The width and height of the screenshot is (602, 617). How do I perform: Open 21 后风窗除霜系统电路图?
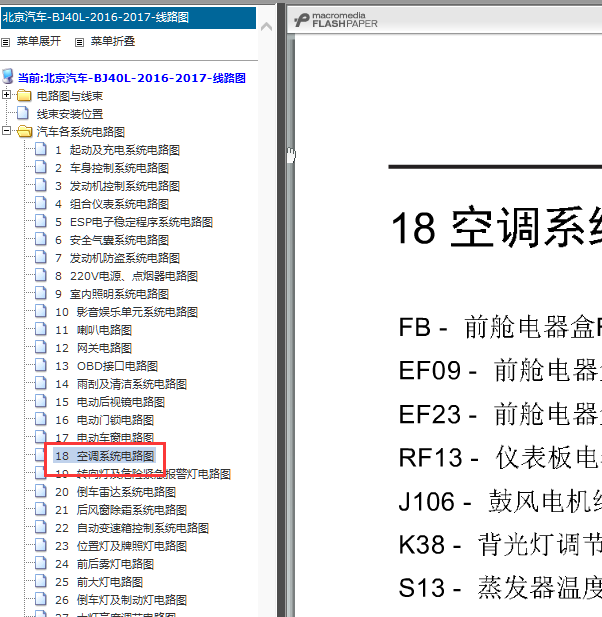click(x=121, y=510)
